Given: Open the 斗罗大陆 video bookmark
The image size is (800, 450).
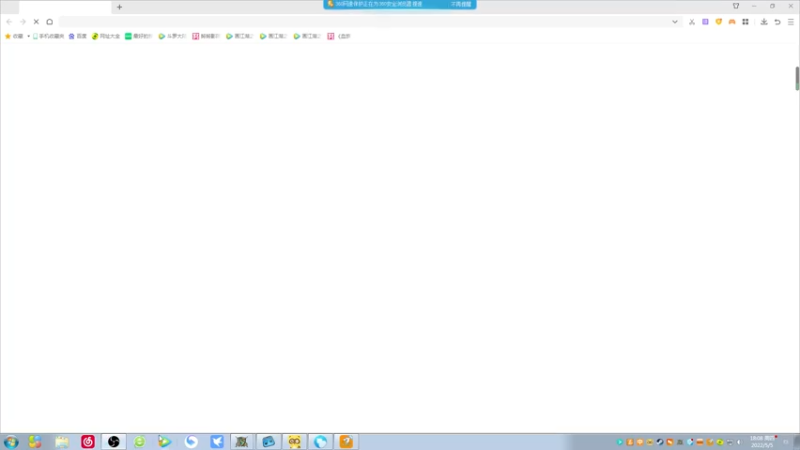Looking at the screenshot, I should tap(172, 36).
